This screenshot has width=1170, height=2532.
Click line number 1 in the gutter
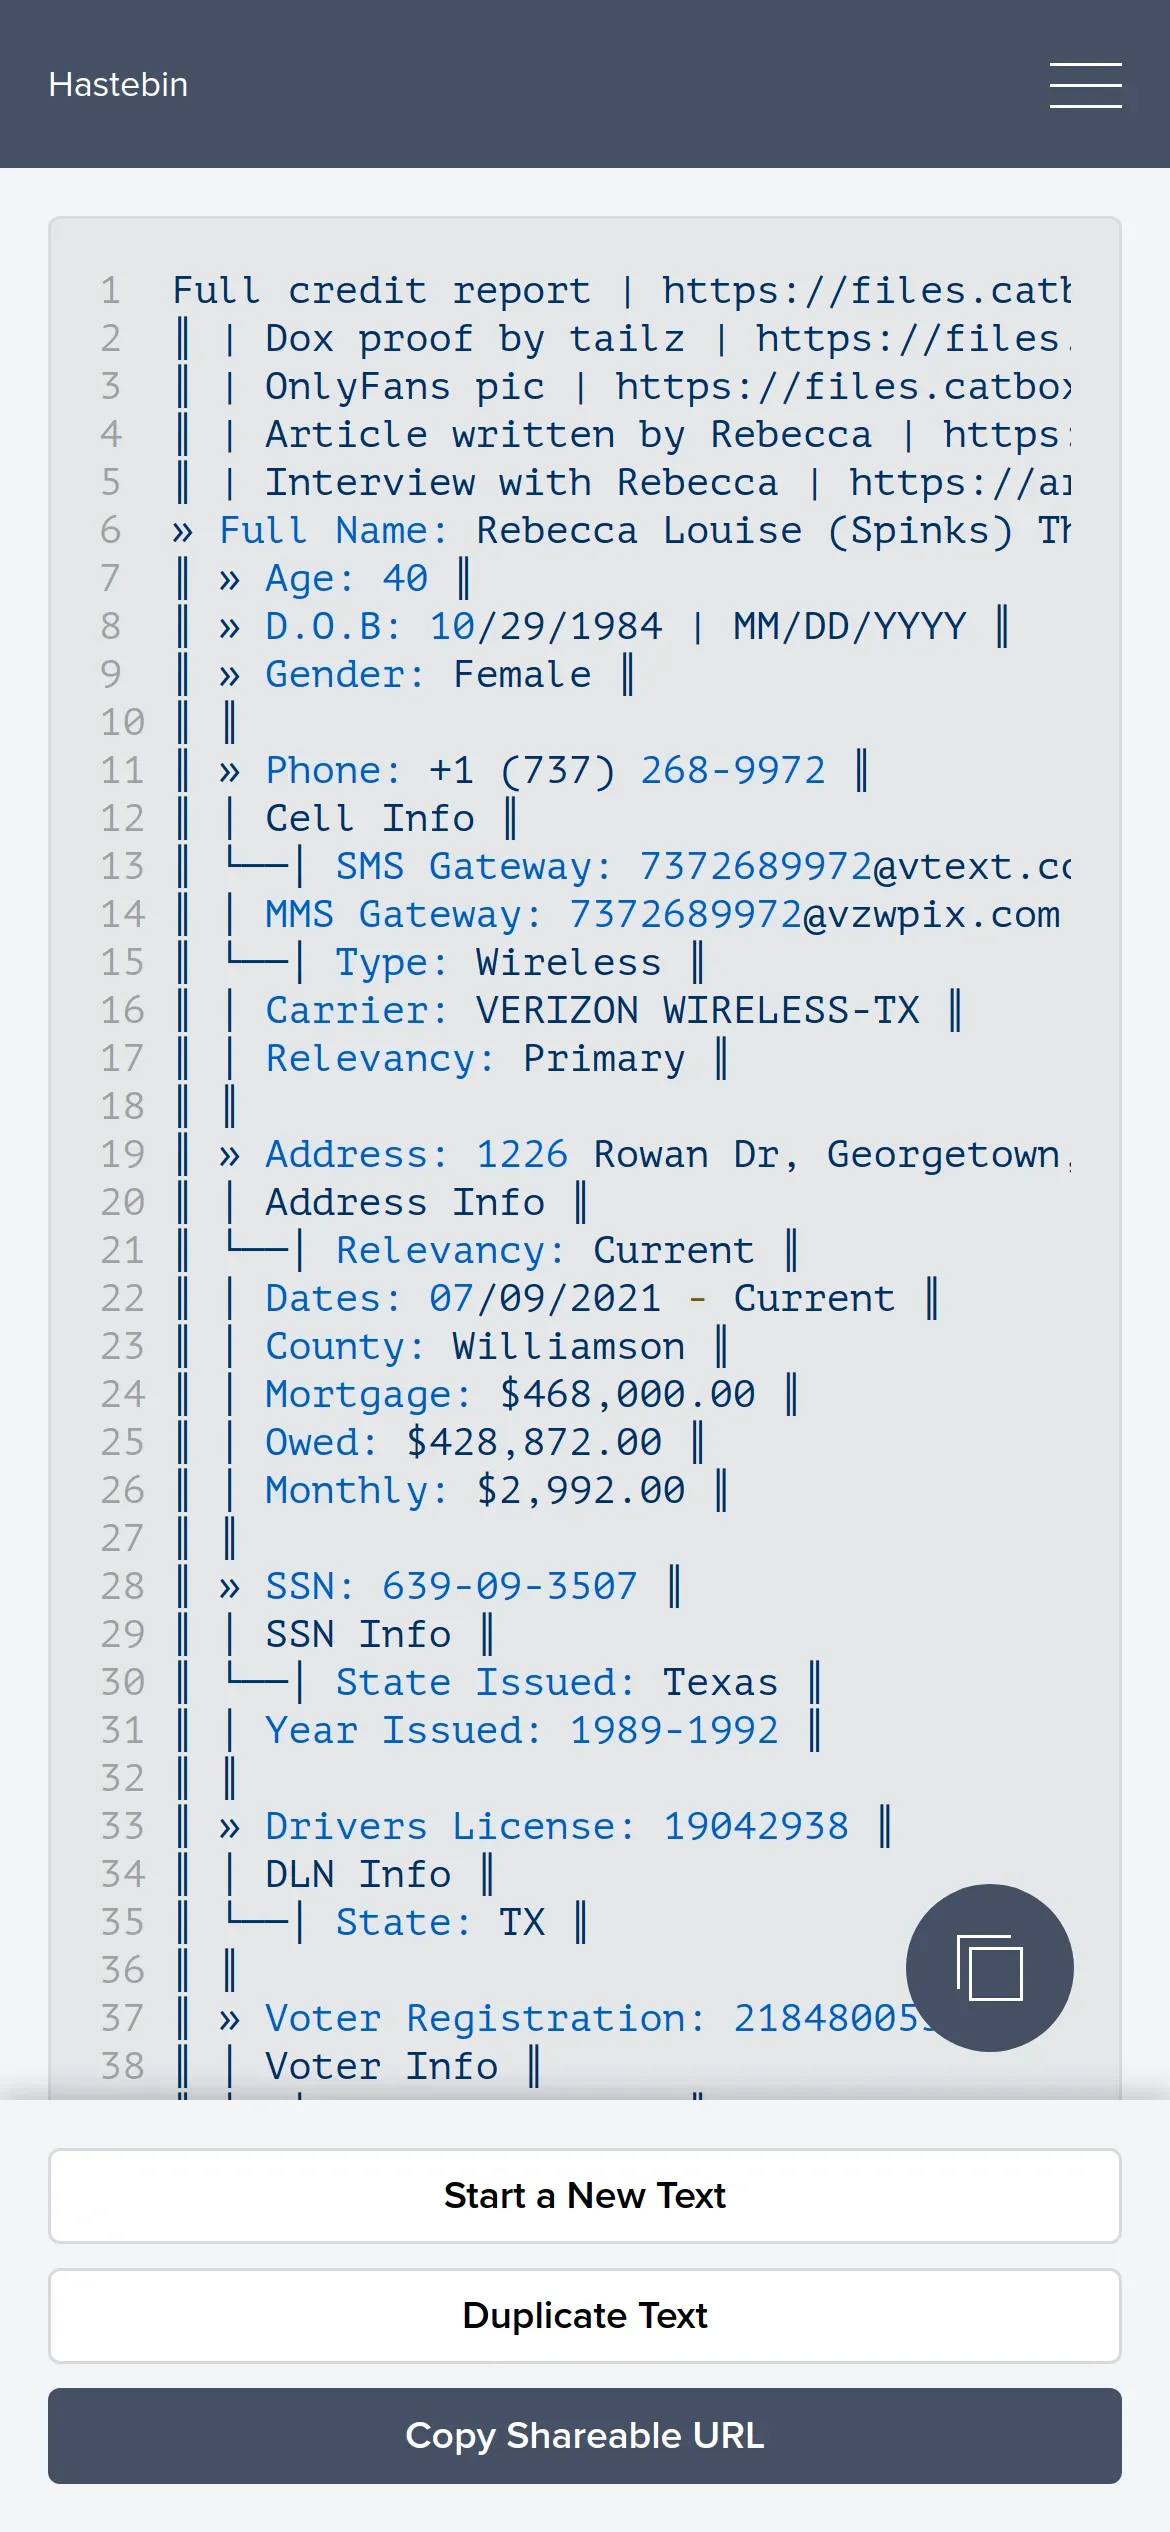pos(111,290)
